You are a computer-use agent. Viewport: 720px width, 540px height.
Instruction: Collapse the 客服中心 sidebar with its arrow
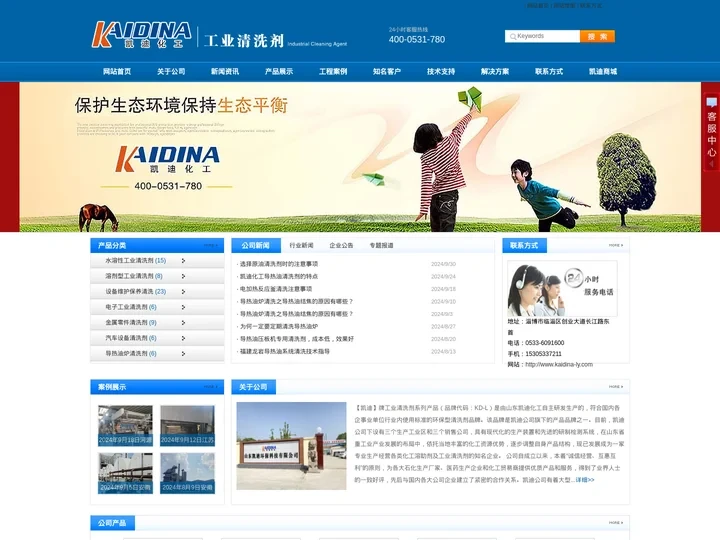[x=711, y=163]
